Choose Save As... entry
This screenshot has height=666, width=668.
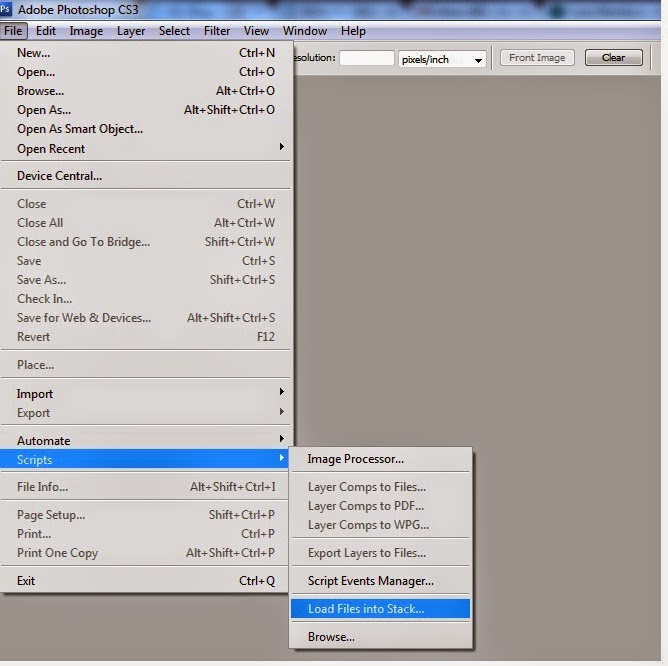tap(146, 280)
